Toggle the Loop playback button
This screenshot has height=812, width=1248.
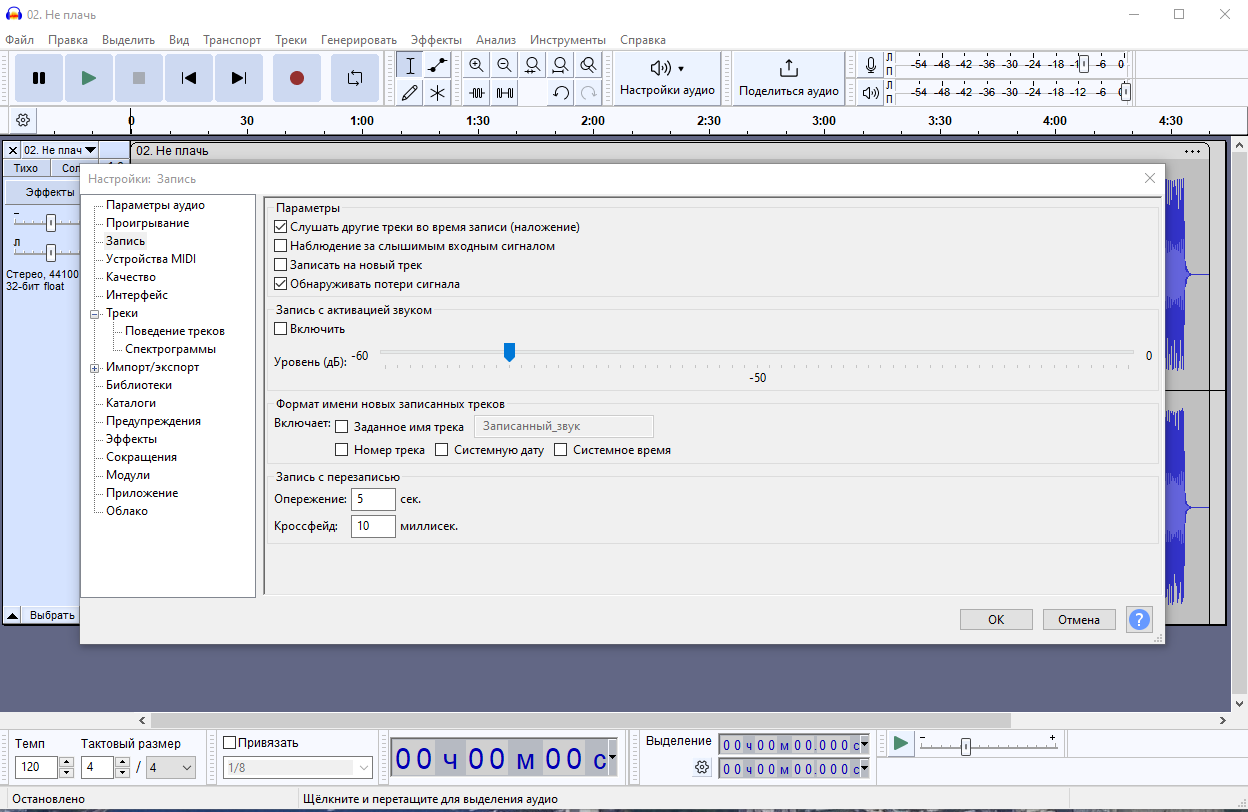pos(355,78)
